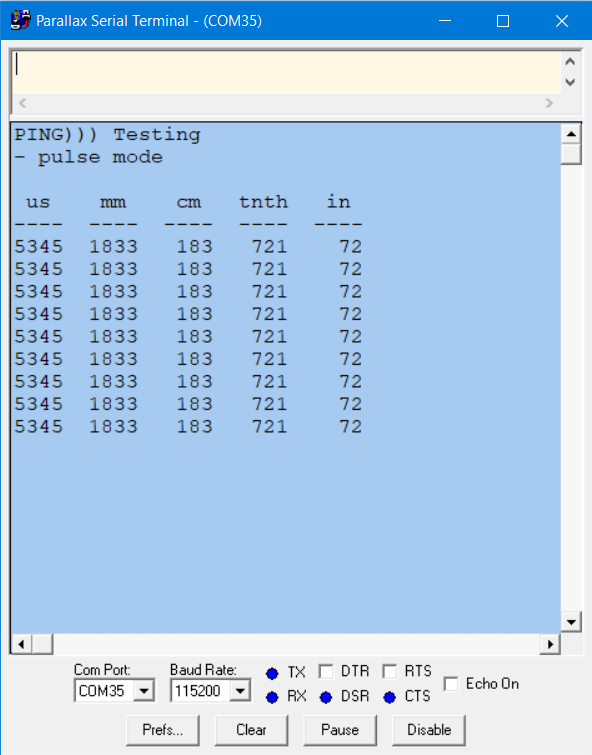Click the Parallax Serial Terminal app icon
This screenshot has height=755, width=592.
20,21
